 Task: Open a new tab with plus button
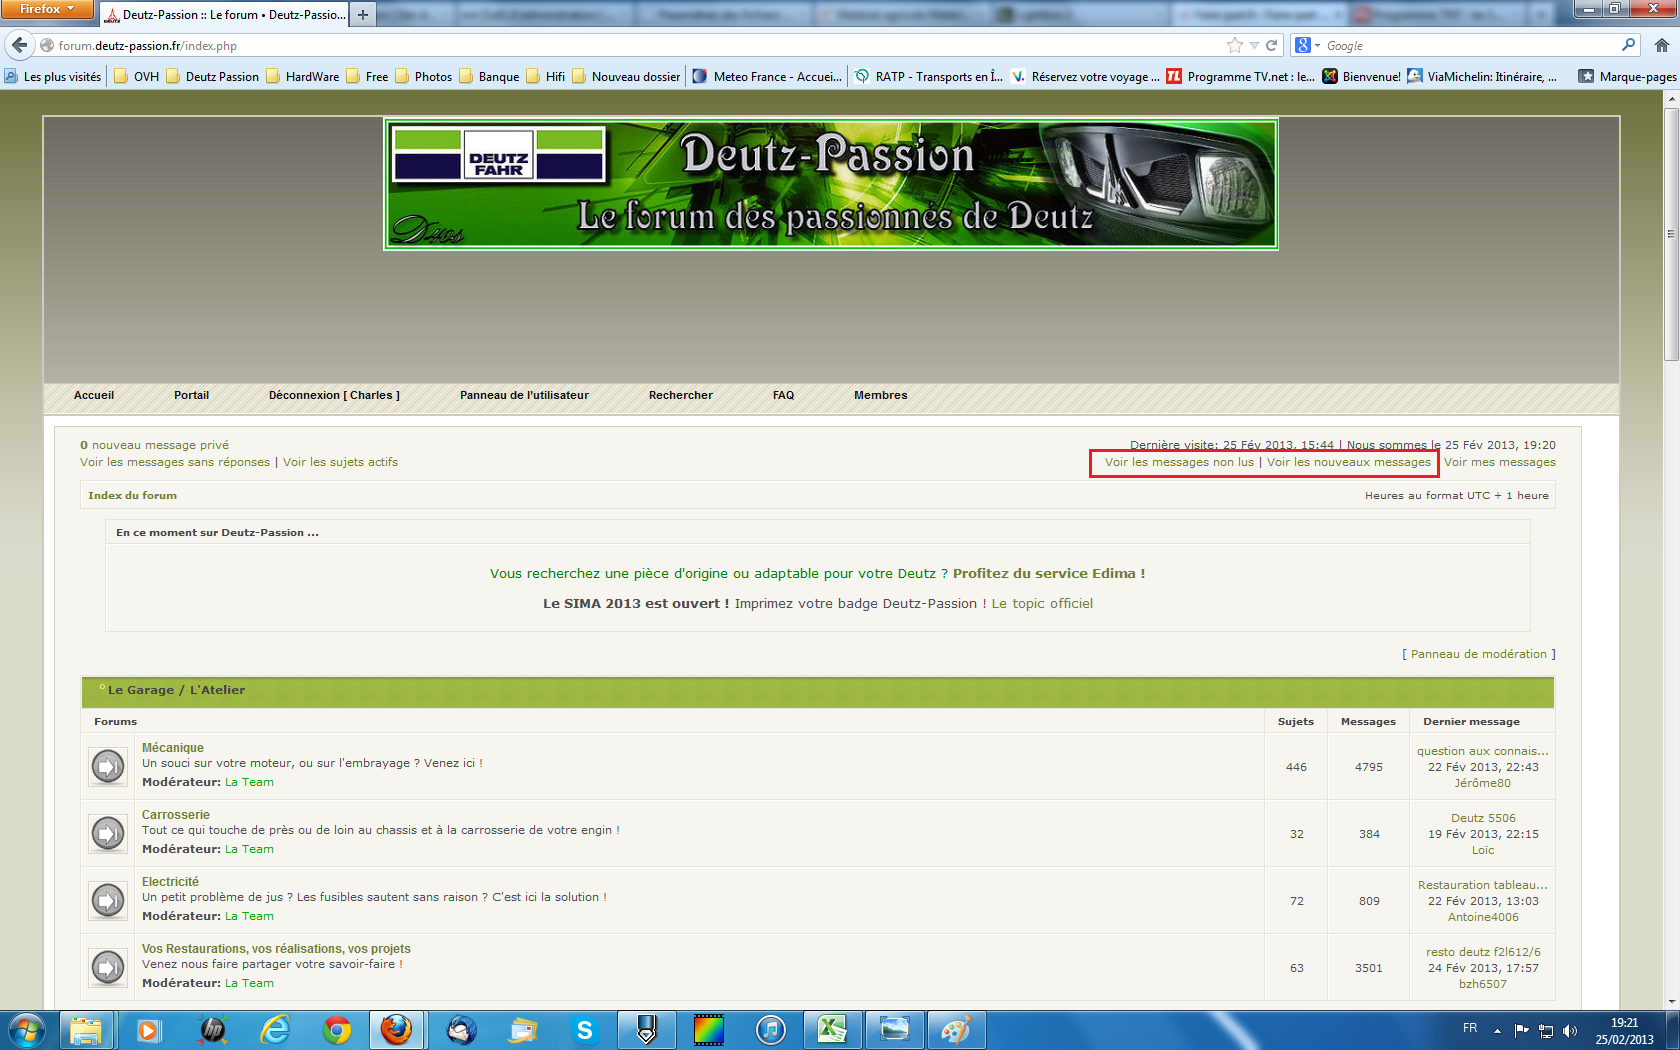tap(363, 14)
